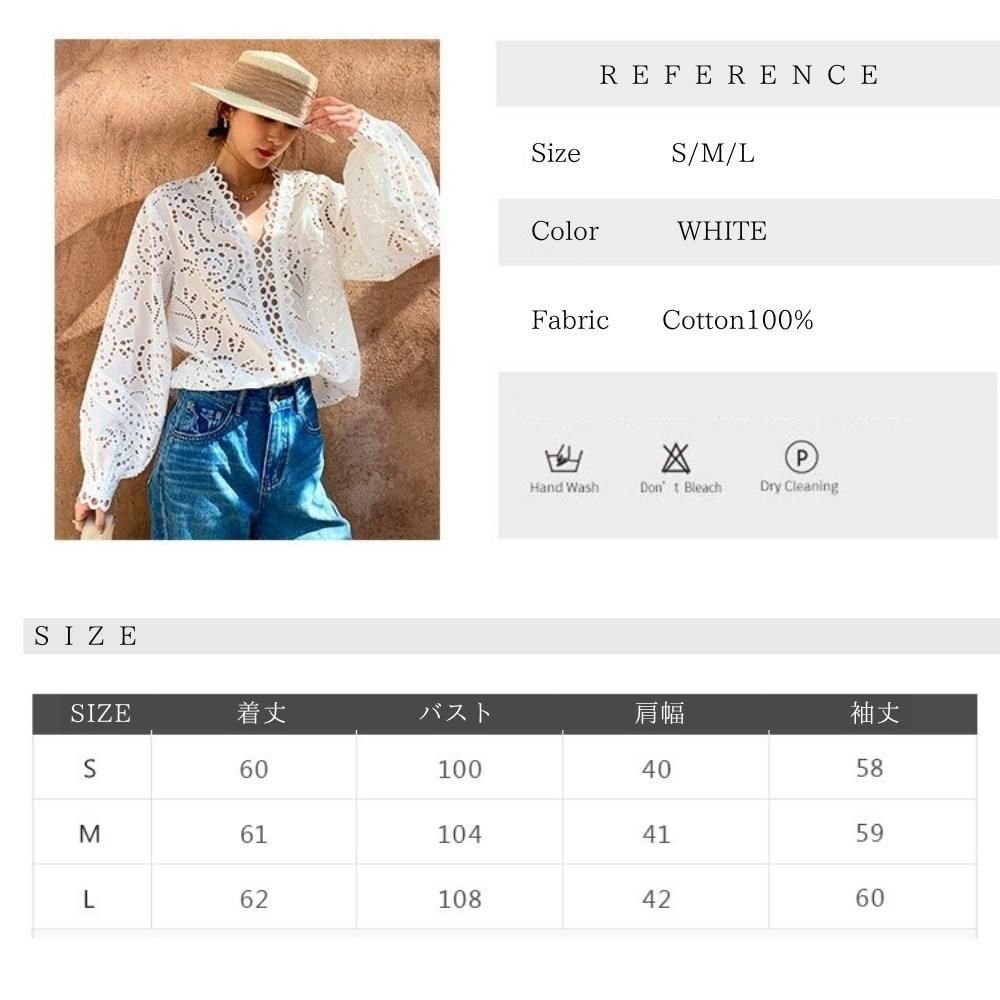Click the 肩幅 column header

coord(659,713)
